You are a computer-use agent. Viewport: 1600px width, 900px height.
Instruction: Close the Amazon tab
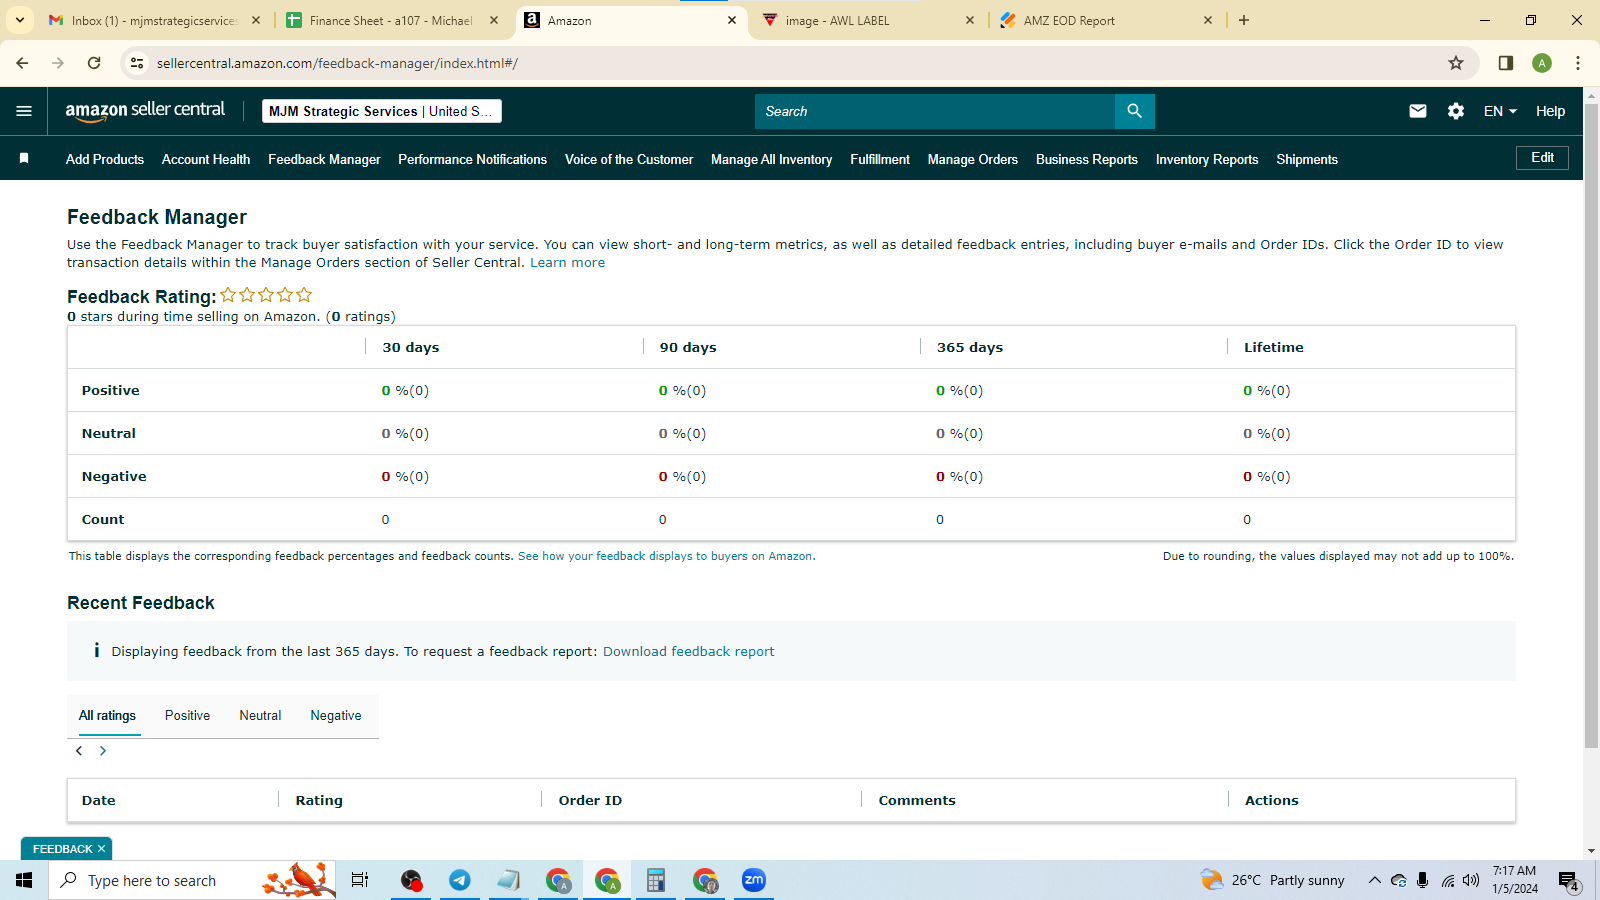732,20
